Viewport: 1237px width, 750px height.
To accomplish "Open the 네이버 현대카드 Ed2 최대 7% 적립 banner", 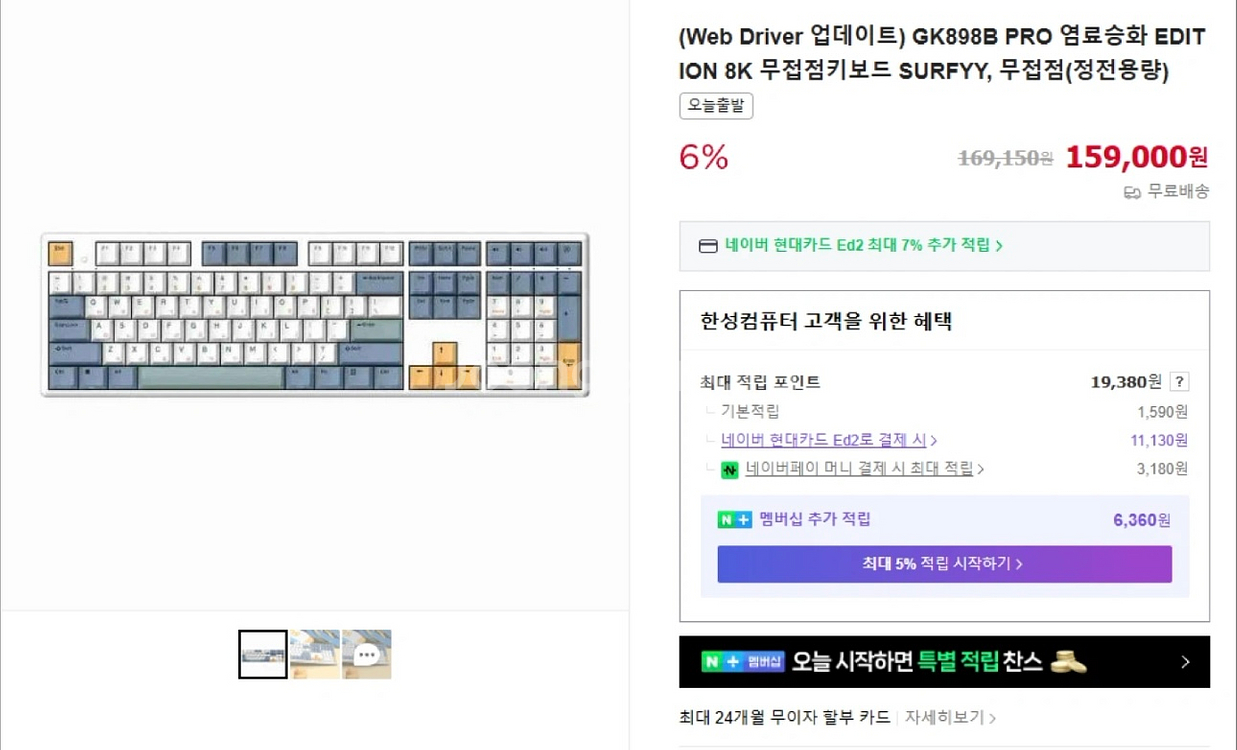I will (x=944, y=245).
